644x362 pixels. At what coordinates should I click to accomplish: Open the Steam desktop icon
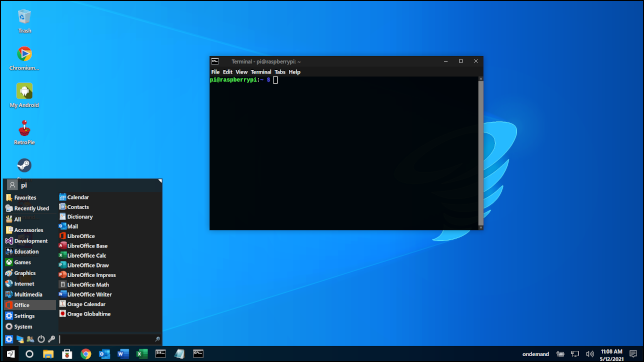click(24, 166)
